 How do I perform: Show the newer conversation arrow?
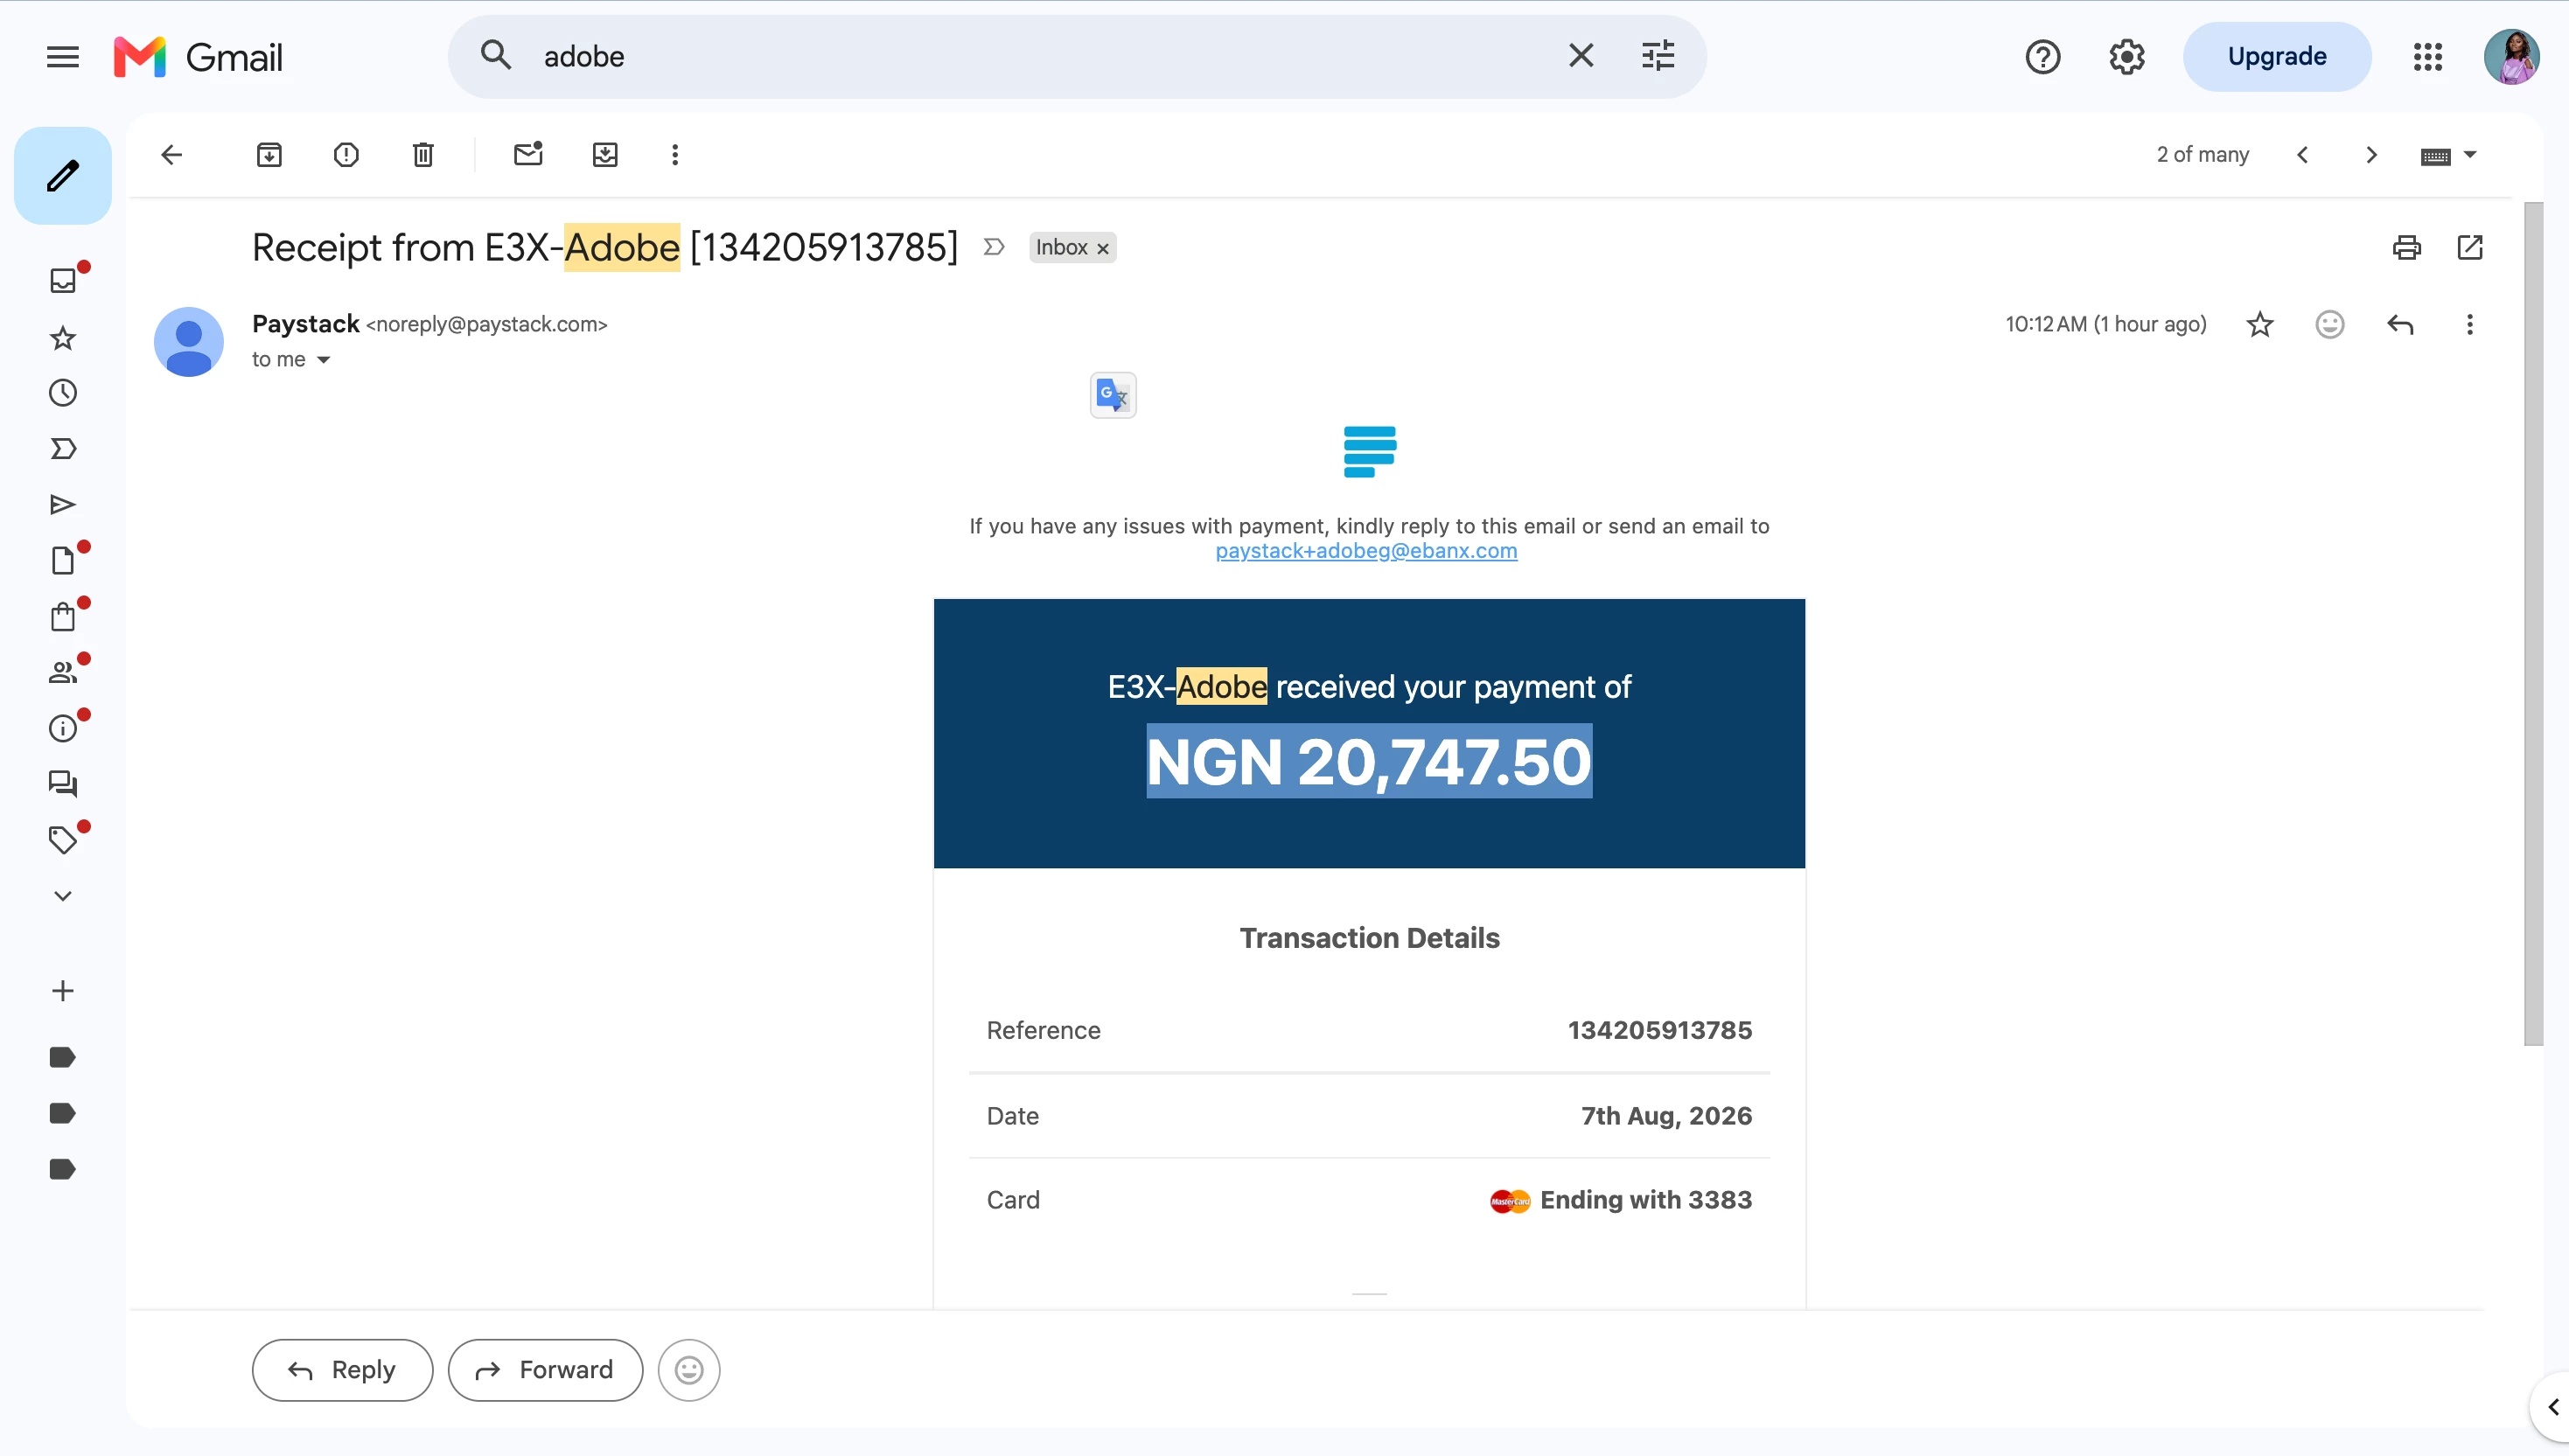[x=2303, y=155]
